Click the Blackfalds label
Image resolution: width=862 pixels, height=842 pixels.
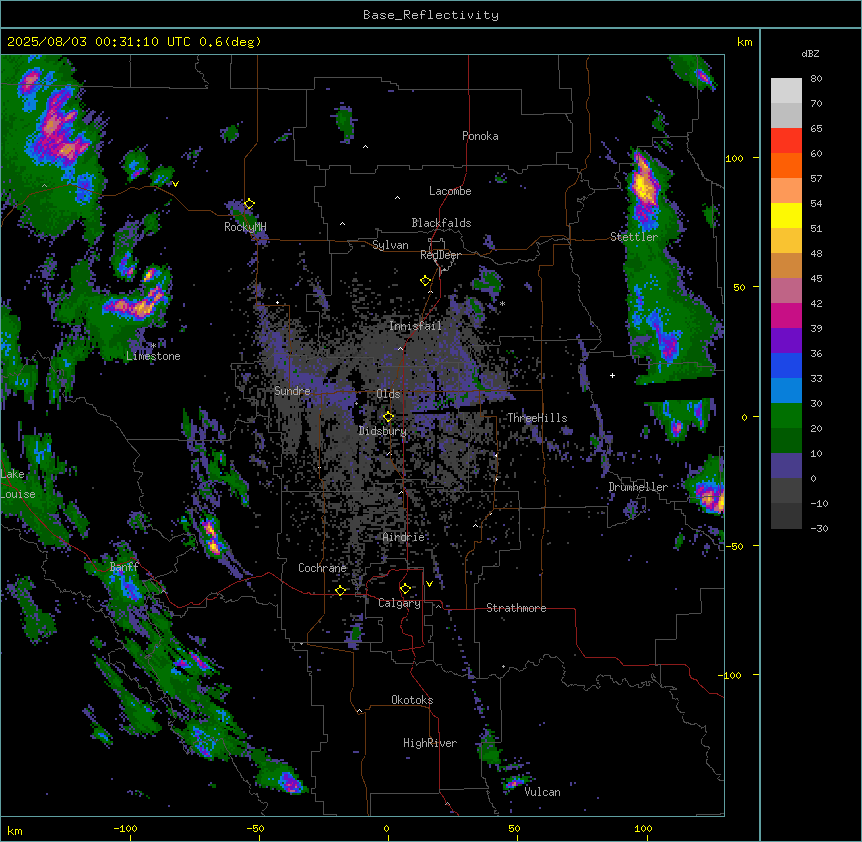click(441, 223)
